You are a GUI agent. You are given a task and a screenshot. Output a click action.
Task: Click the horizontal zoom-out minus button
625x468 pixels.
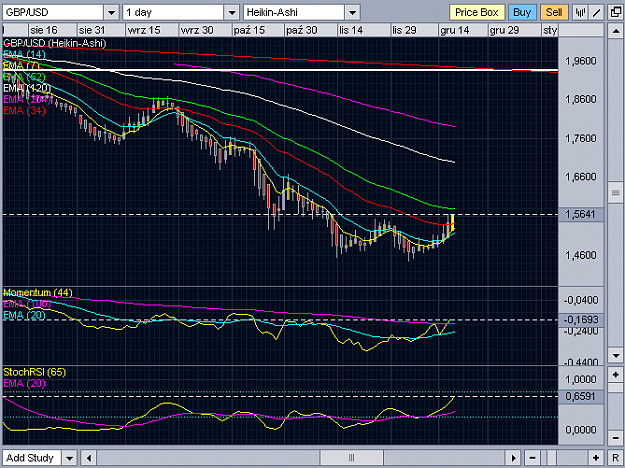click(532, 458)
